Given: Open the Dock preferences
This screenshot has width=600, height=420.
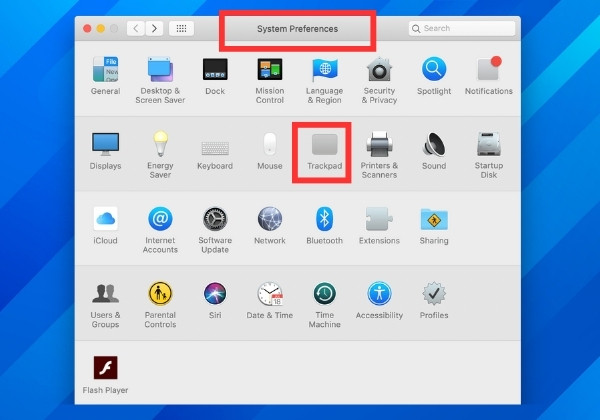Looking at the screenshot, I should 215,76.
